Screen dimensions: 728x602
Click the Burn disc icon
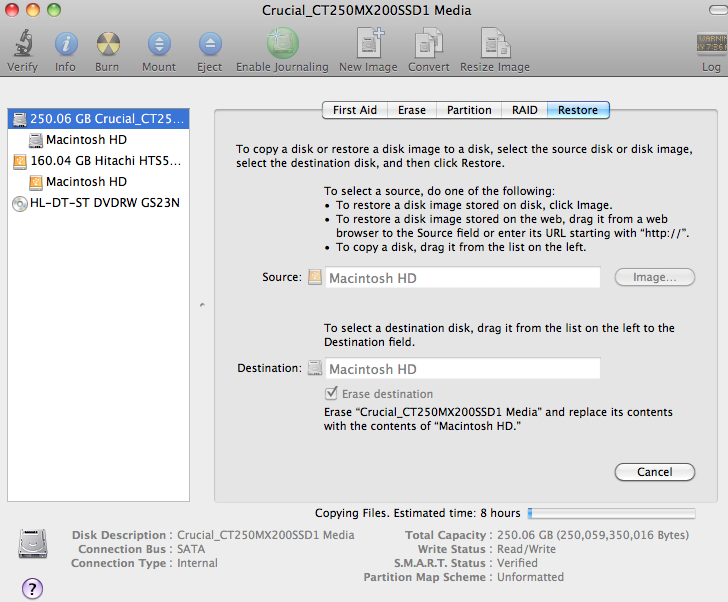pyautogui.click(x=108, y=44)
